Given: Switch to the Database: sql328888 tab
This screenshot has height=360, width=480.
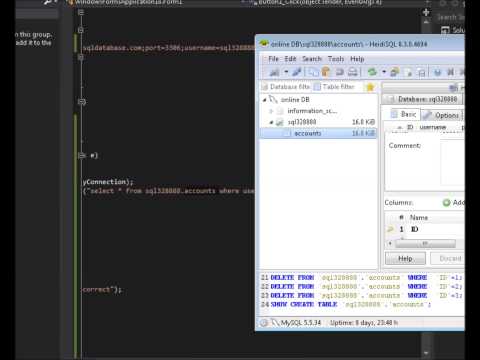Looking at the screenshot, I should [x=422, y=99].
